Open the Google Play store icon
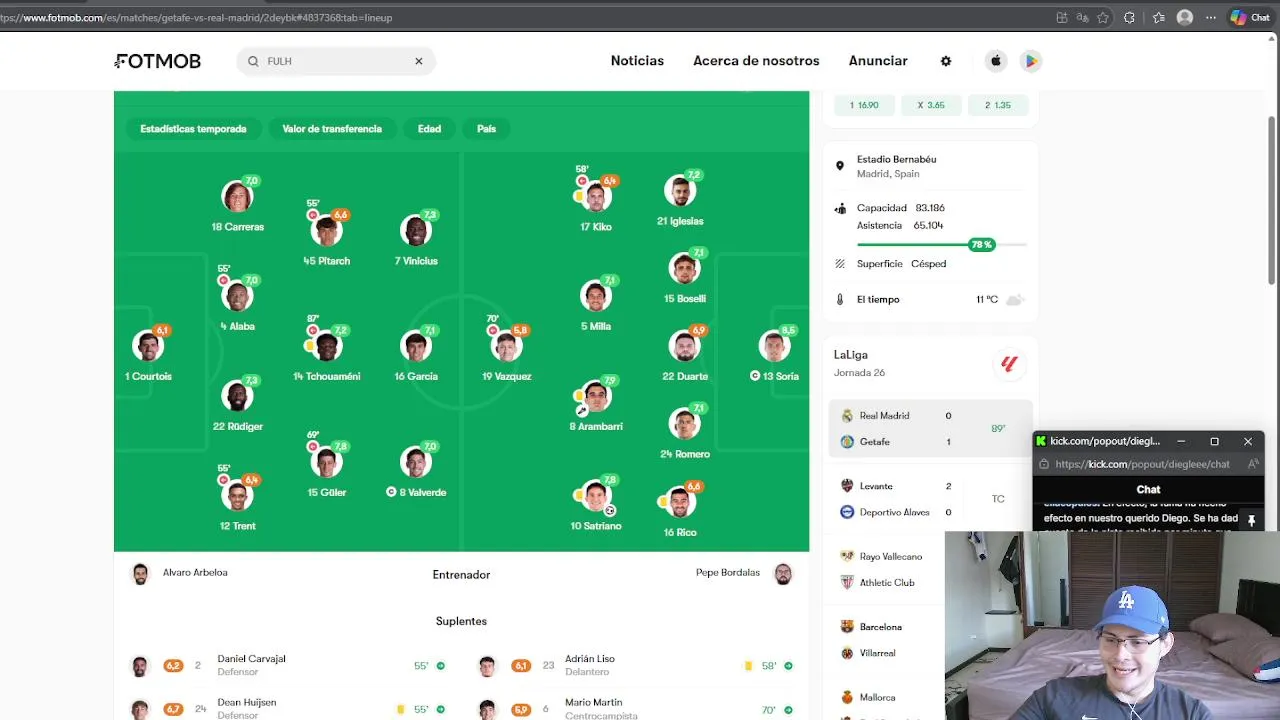The image size is (1280, 720). pyautogui.click(x=1031, y=61)
